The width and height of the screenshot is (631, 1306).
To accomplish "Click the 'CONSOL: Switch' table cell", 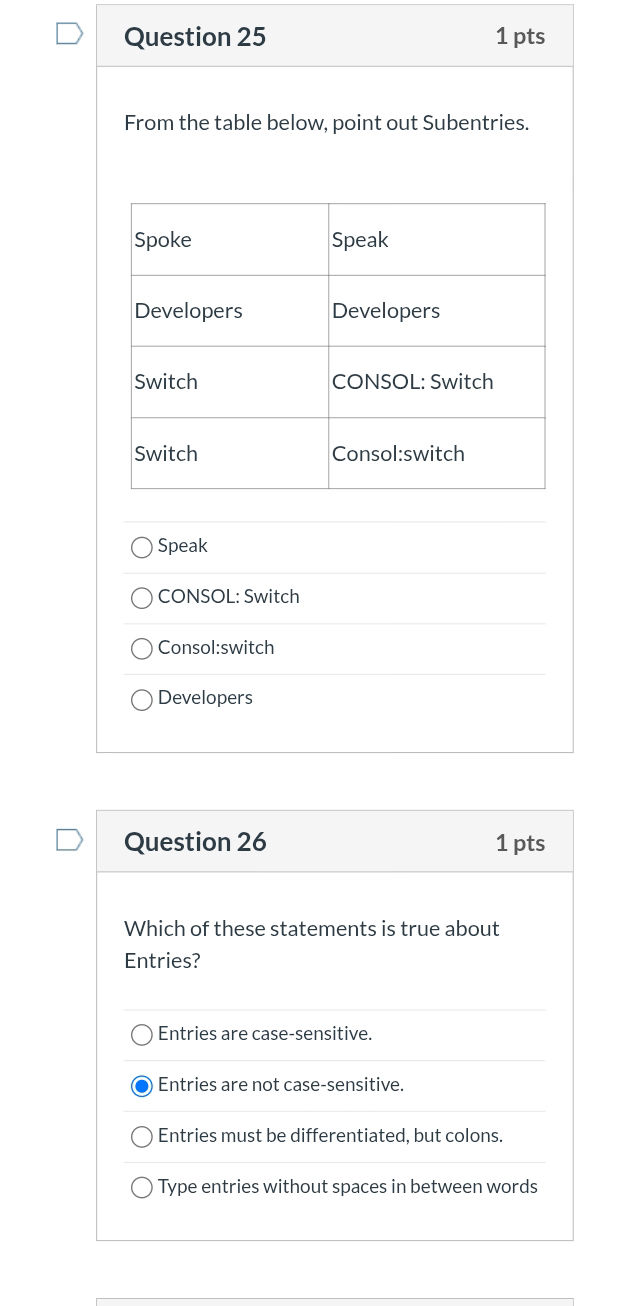I will (412, 381).
